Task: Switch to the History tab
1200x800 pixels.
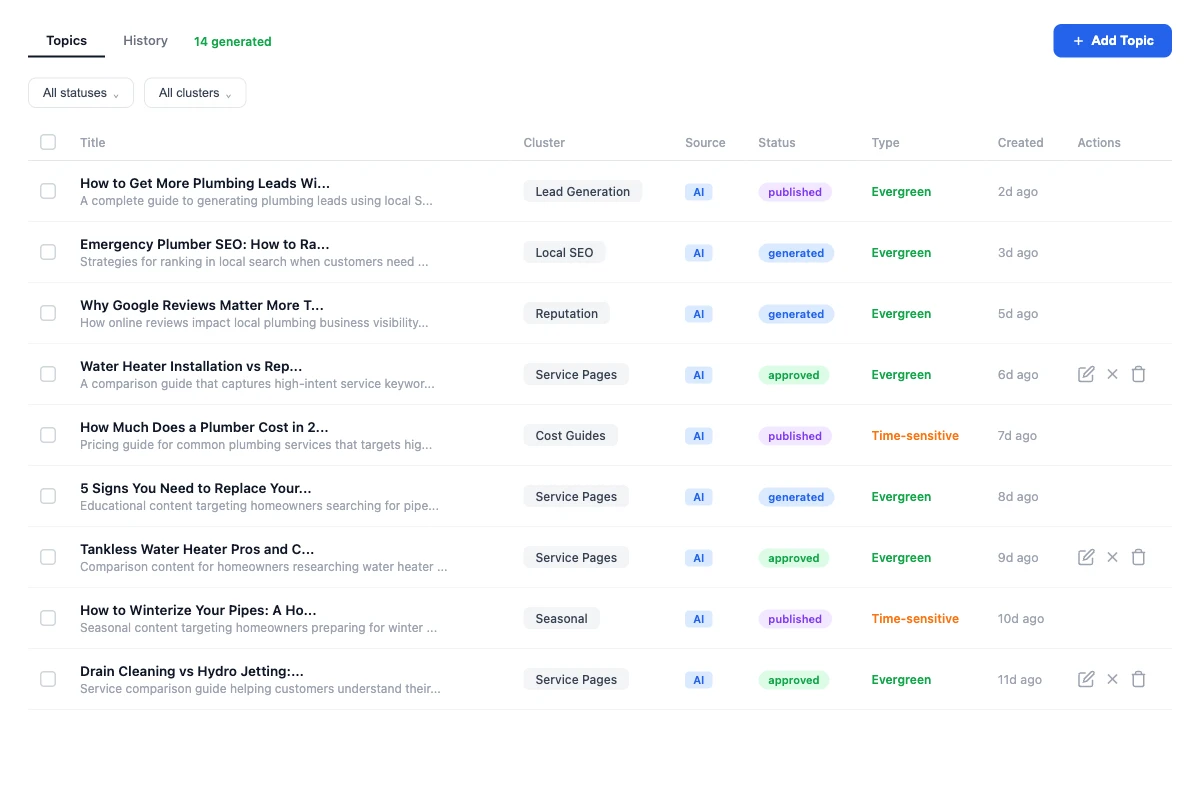Action: [145, 41]
